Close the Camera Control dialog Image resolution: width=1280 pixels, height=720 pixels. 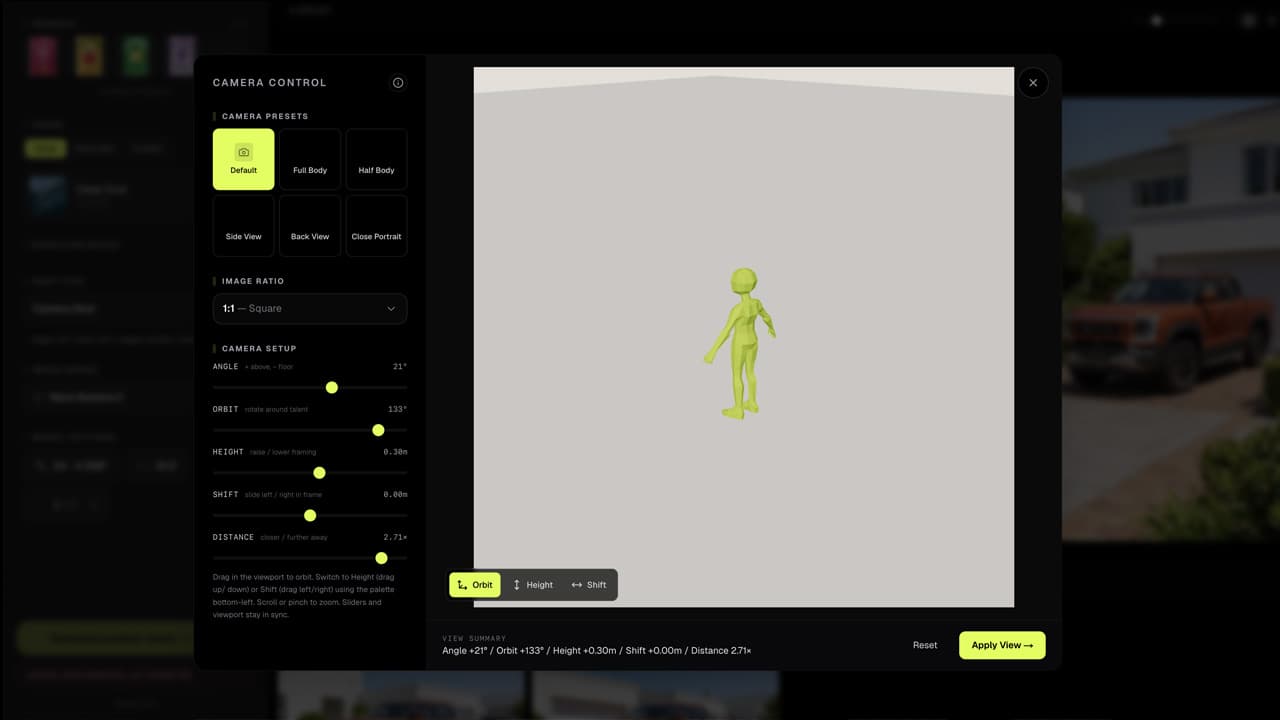pyautogui.click(x=1033, y=83)
